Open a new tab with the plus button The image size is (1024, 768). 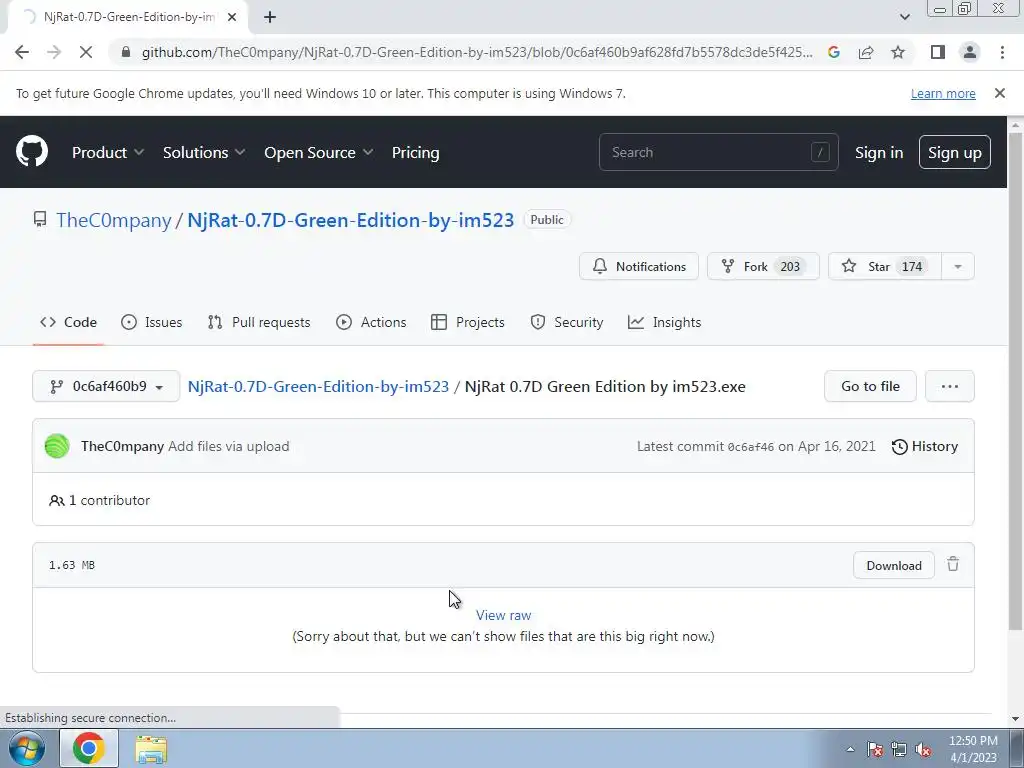[x=270, y=17]
